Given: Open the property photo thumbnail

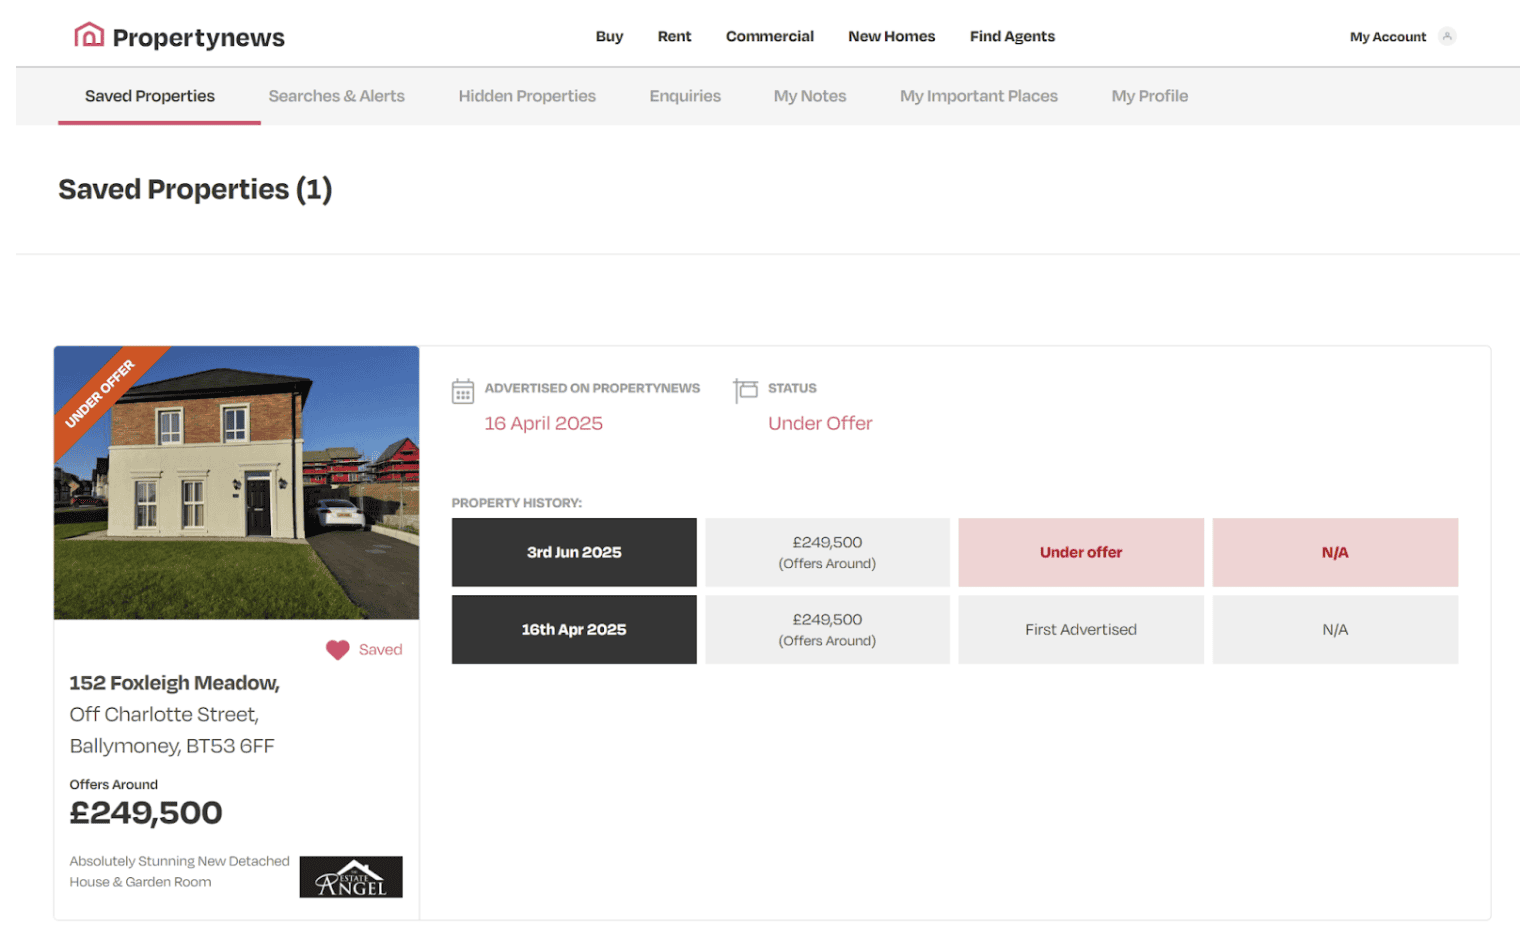Looking at the screenshot, I should coord(236,483).
